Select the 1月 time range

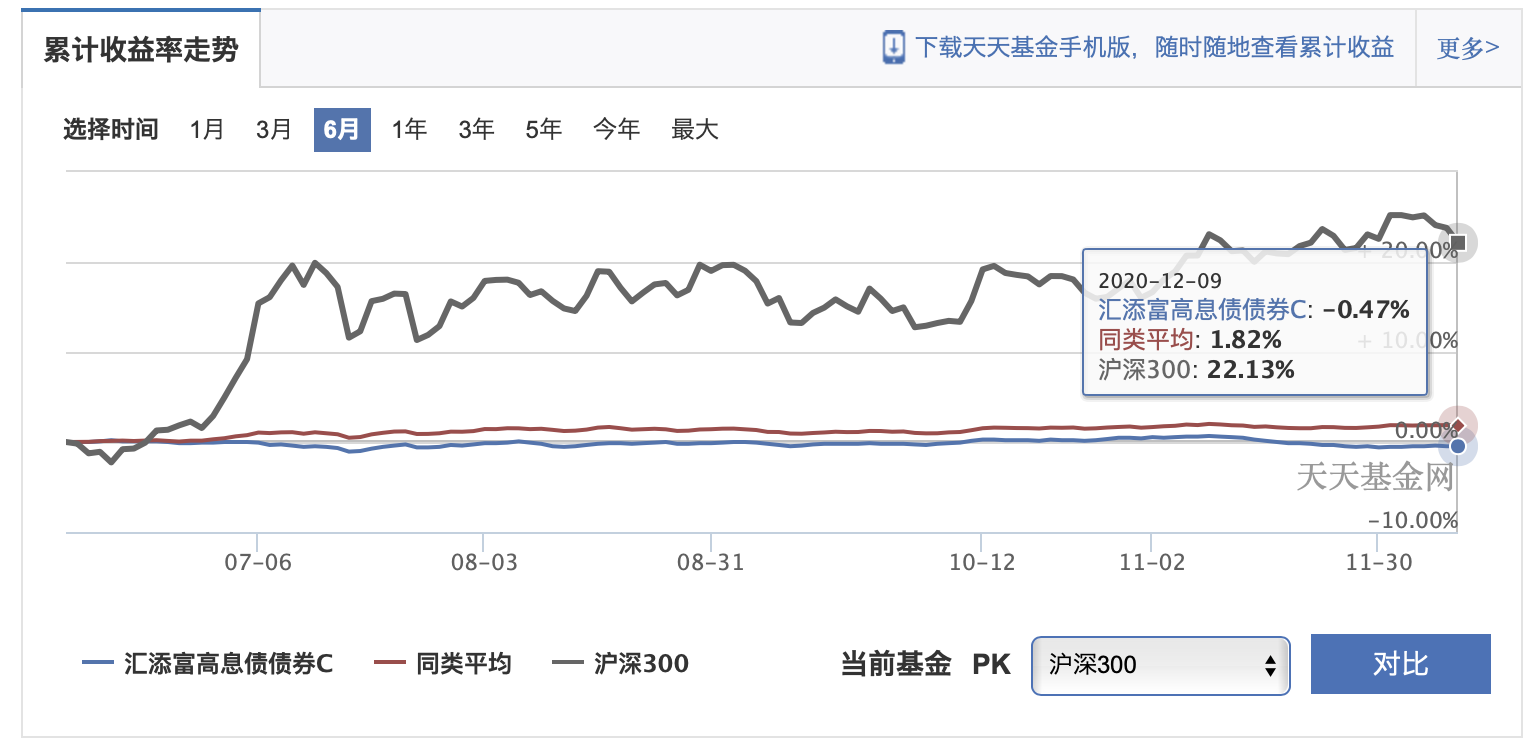[207, 129]
